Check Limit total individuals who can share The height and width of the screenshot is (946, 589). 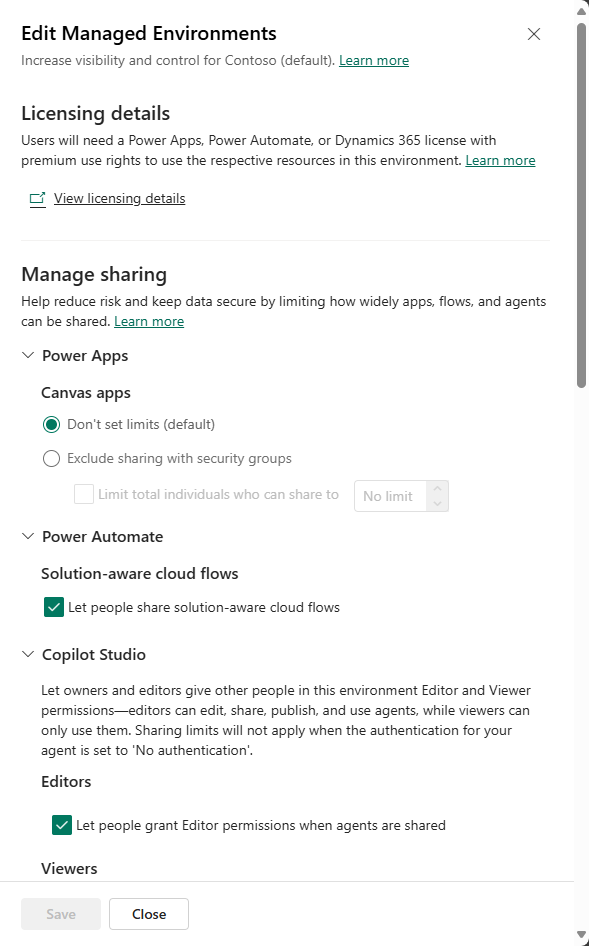pos(83,494)
